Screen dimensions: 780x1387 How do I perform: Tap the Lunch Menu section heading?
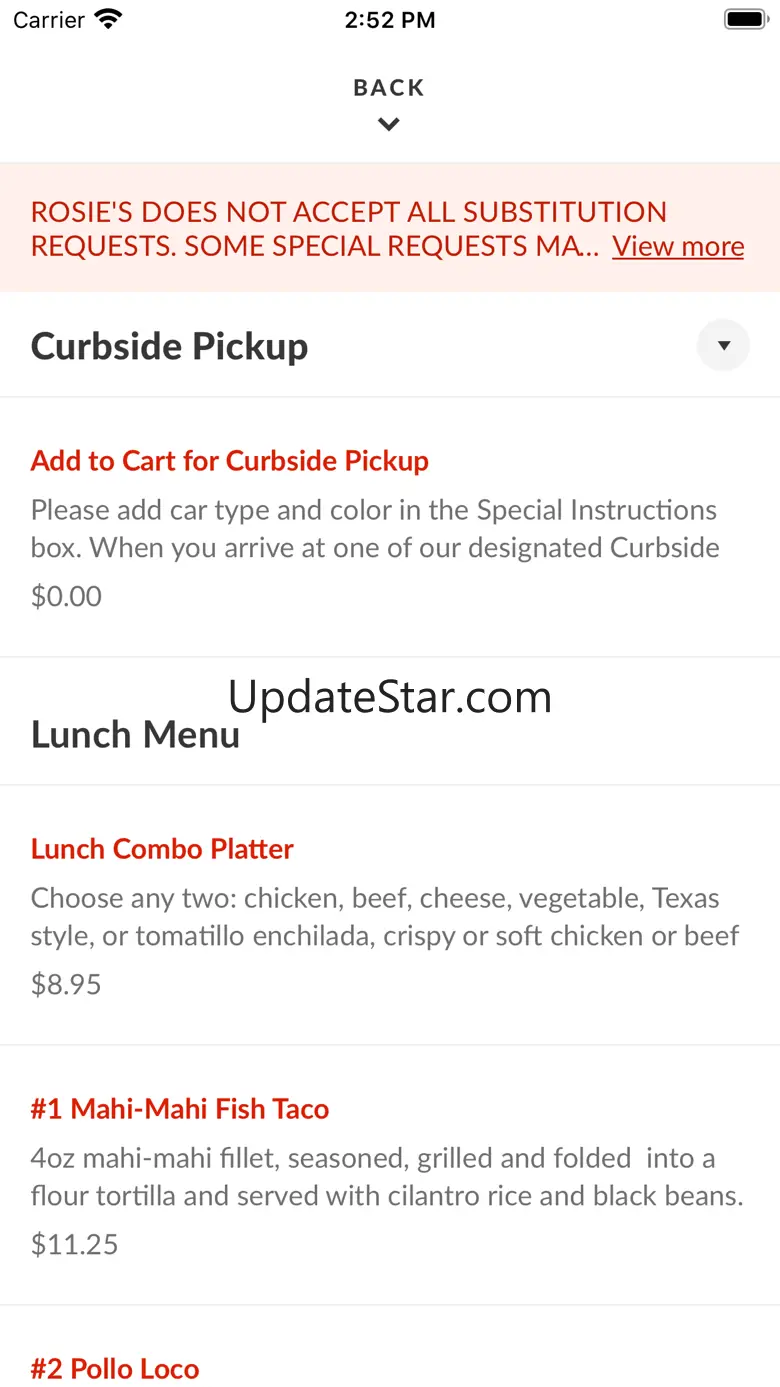(x=135, y=735)
